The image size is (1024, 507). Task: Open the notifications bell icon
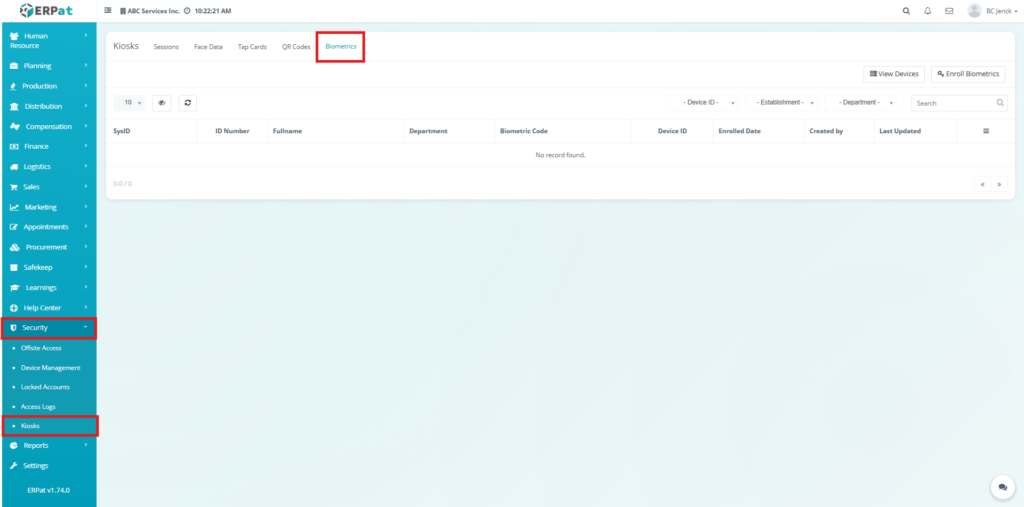927,11
